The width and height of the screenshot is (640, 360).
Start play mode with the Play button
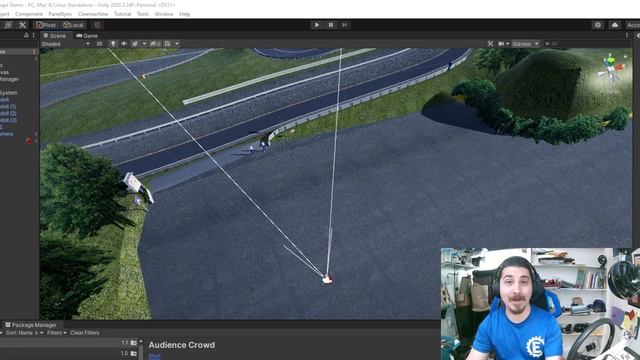[x=317, y=25]
